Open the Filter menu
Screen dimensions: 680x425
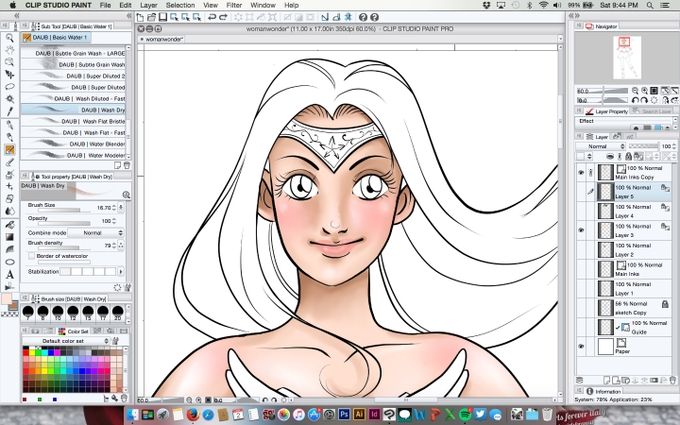tap(234, 5)
